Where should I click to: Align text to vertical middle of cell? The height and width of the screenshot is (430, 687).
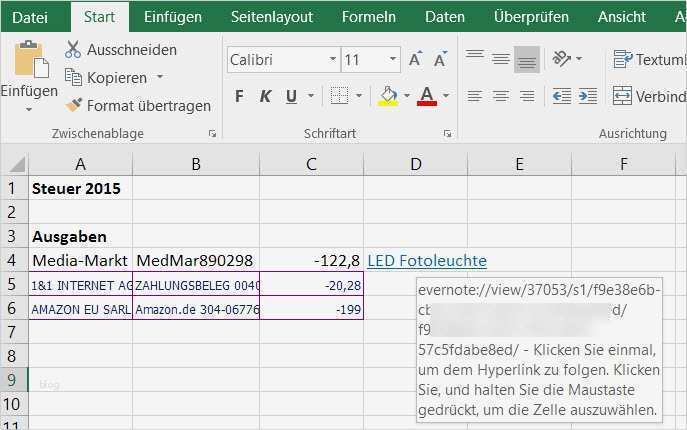(x=501, y=59)
